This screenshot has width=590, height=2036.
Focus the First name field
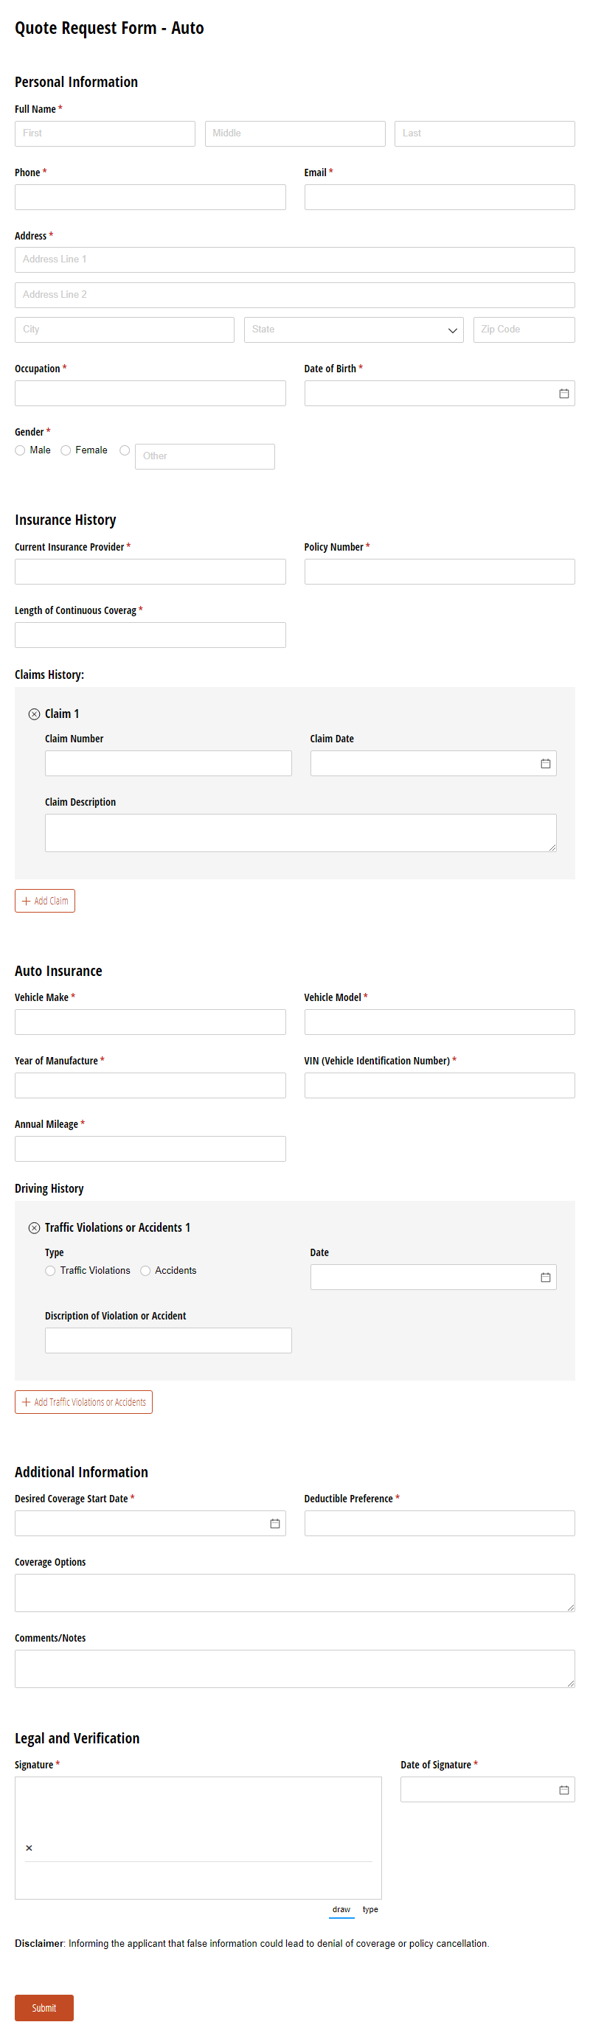click(105, 134)
